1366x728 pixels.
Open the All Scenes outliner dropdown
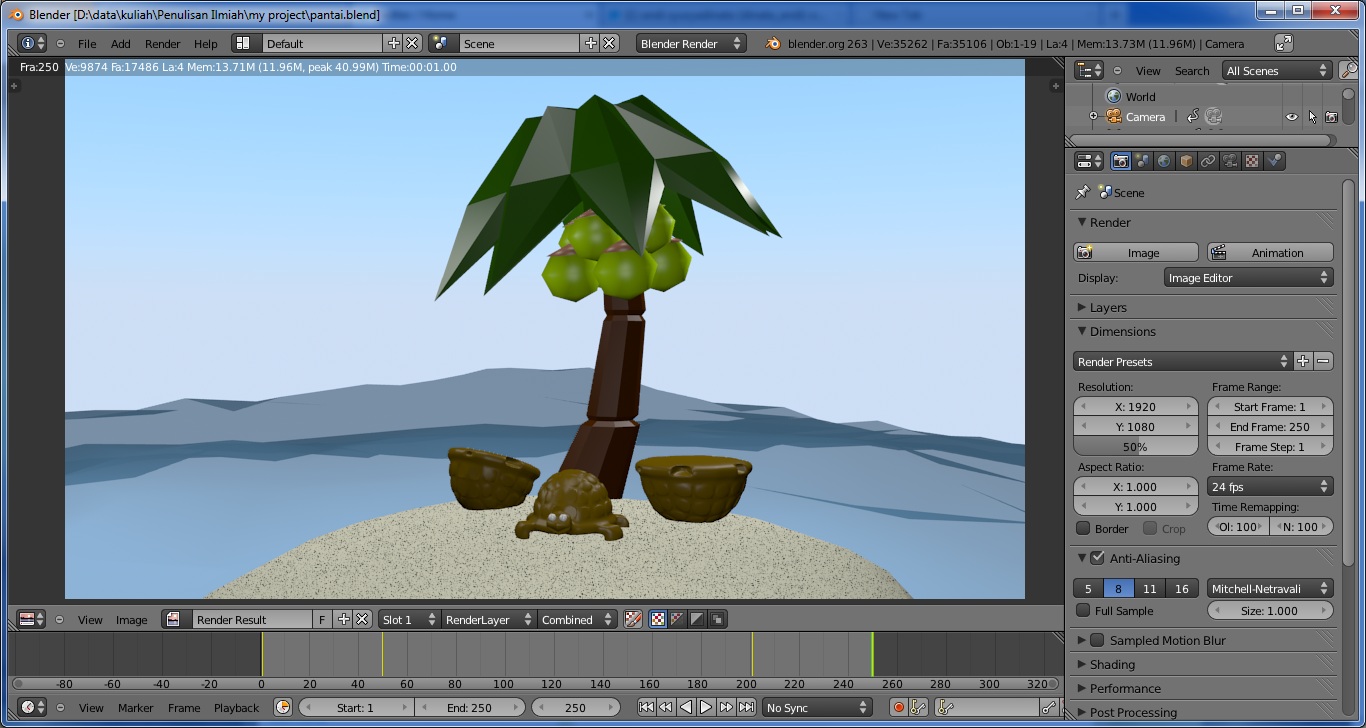[x=1278, y=71]
